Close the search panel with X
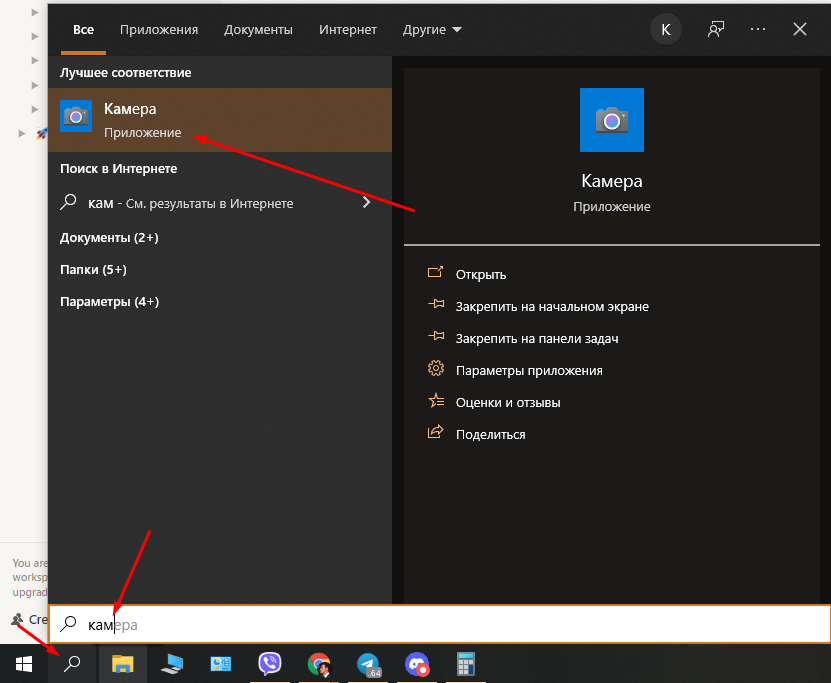831x683 pixels. pyautogui.click(x=800, y=29)
